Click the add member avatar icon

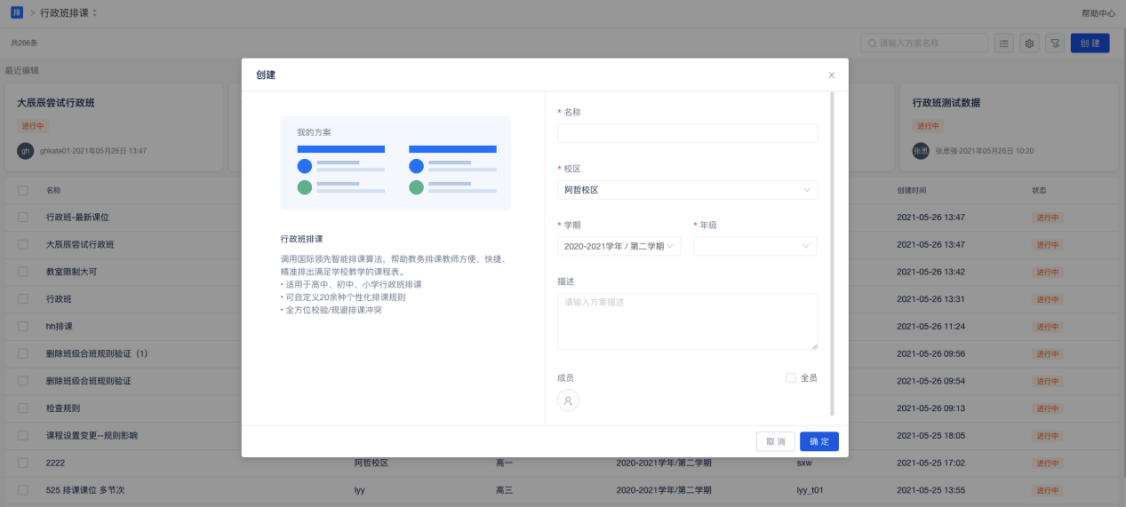[568, 400]
